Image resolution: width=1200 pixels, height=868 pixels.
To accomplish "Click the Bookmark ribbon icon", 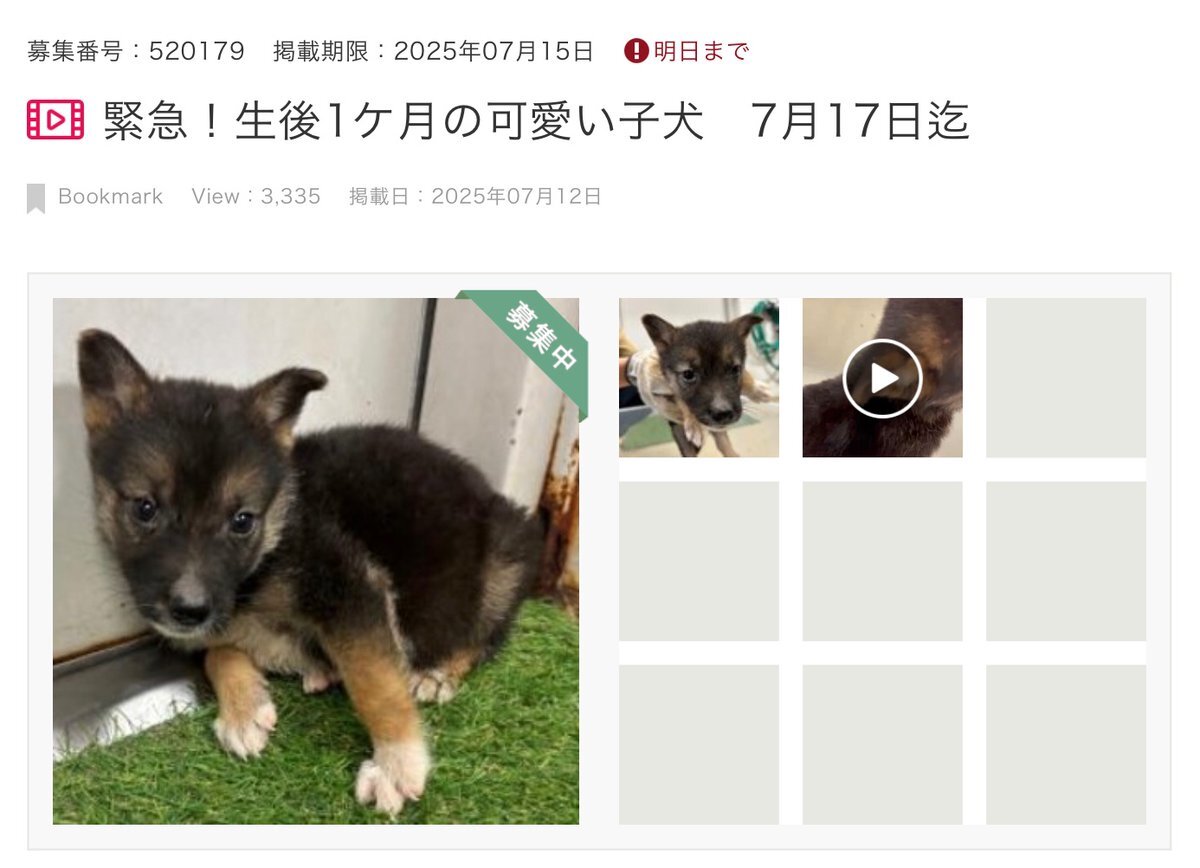I will (36, 198).
